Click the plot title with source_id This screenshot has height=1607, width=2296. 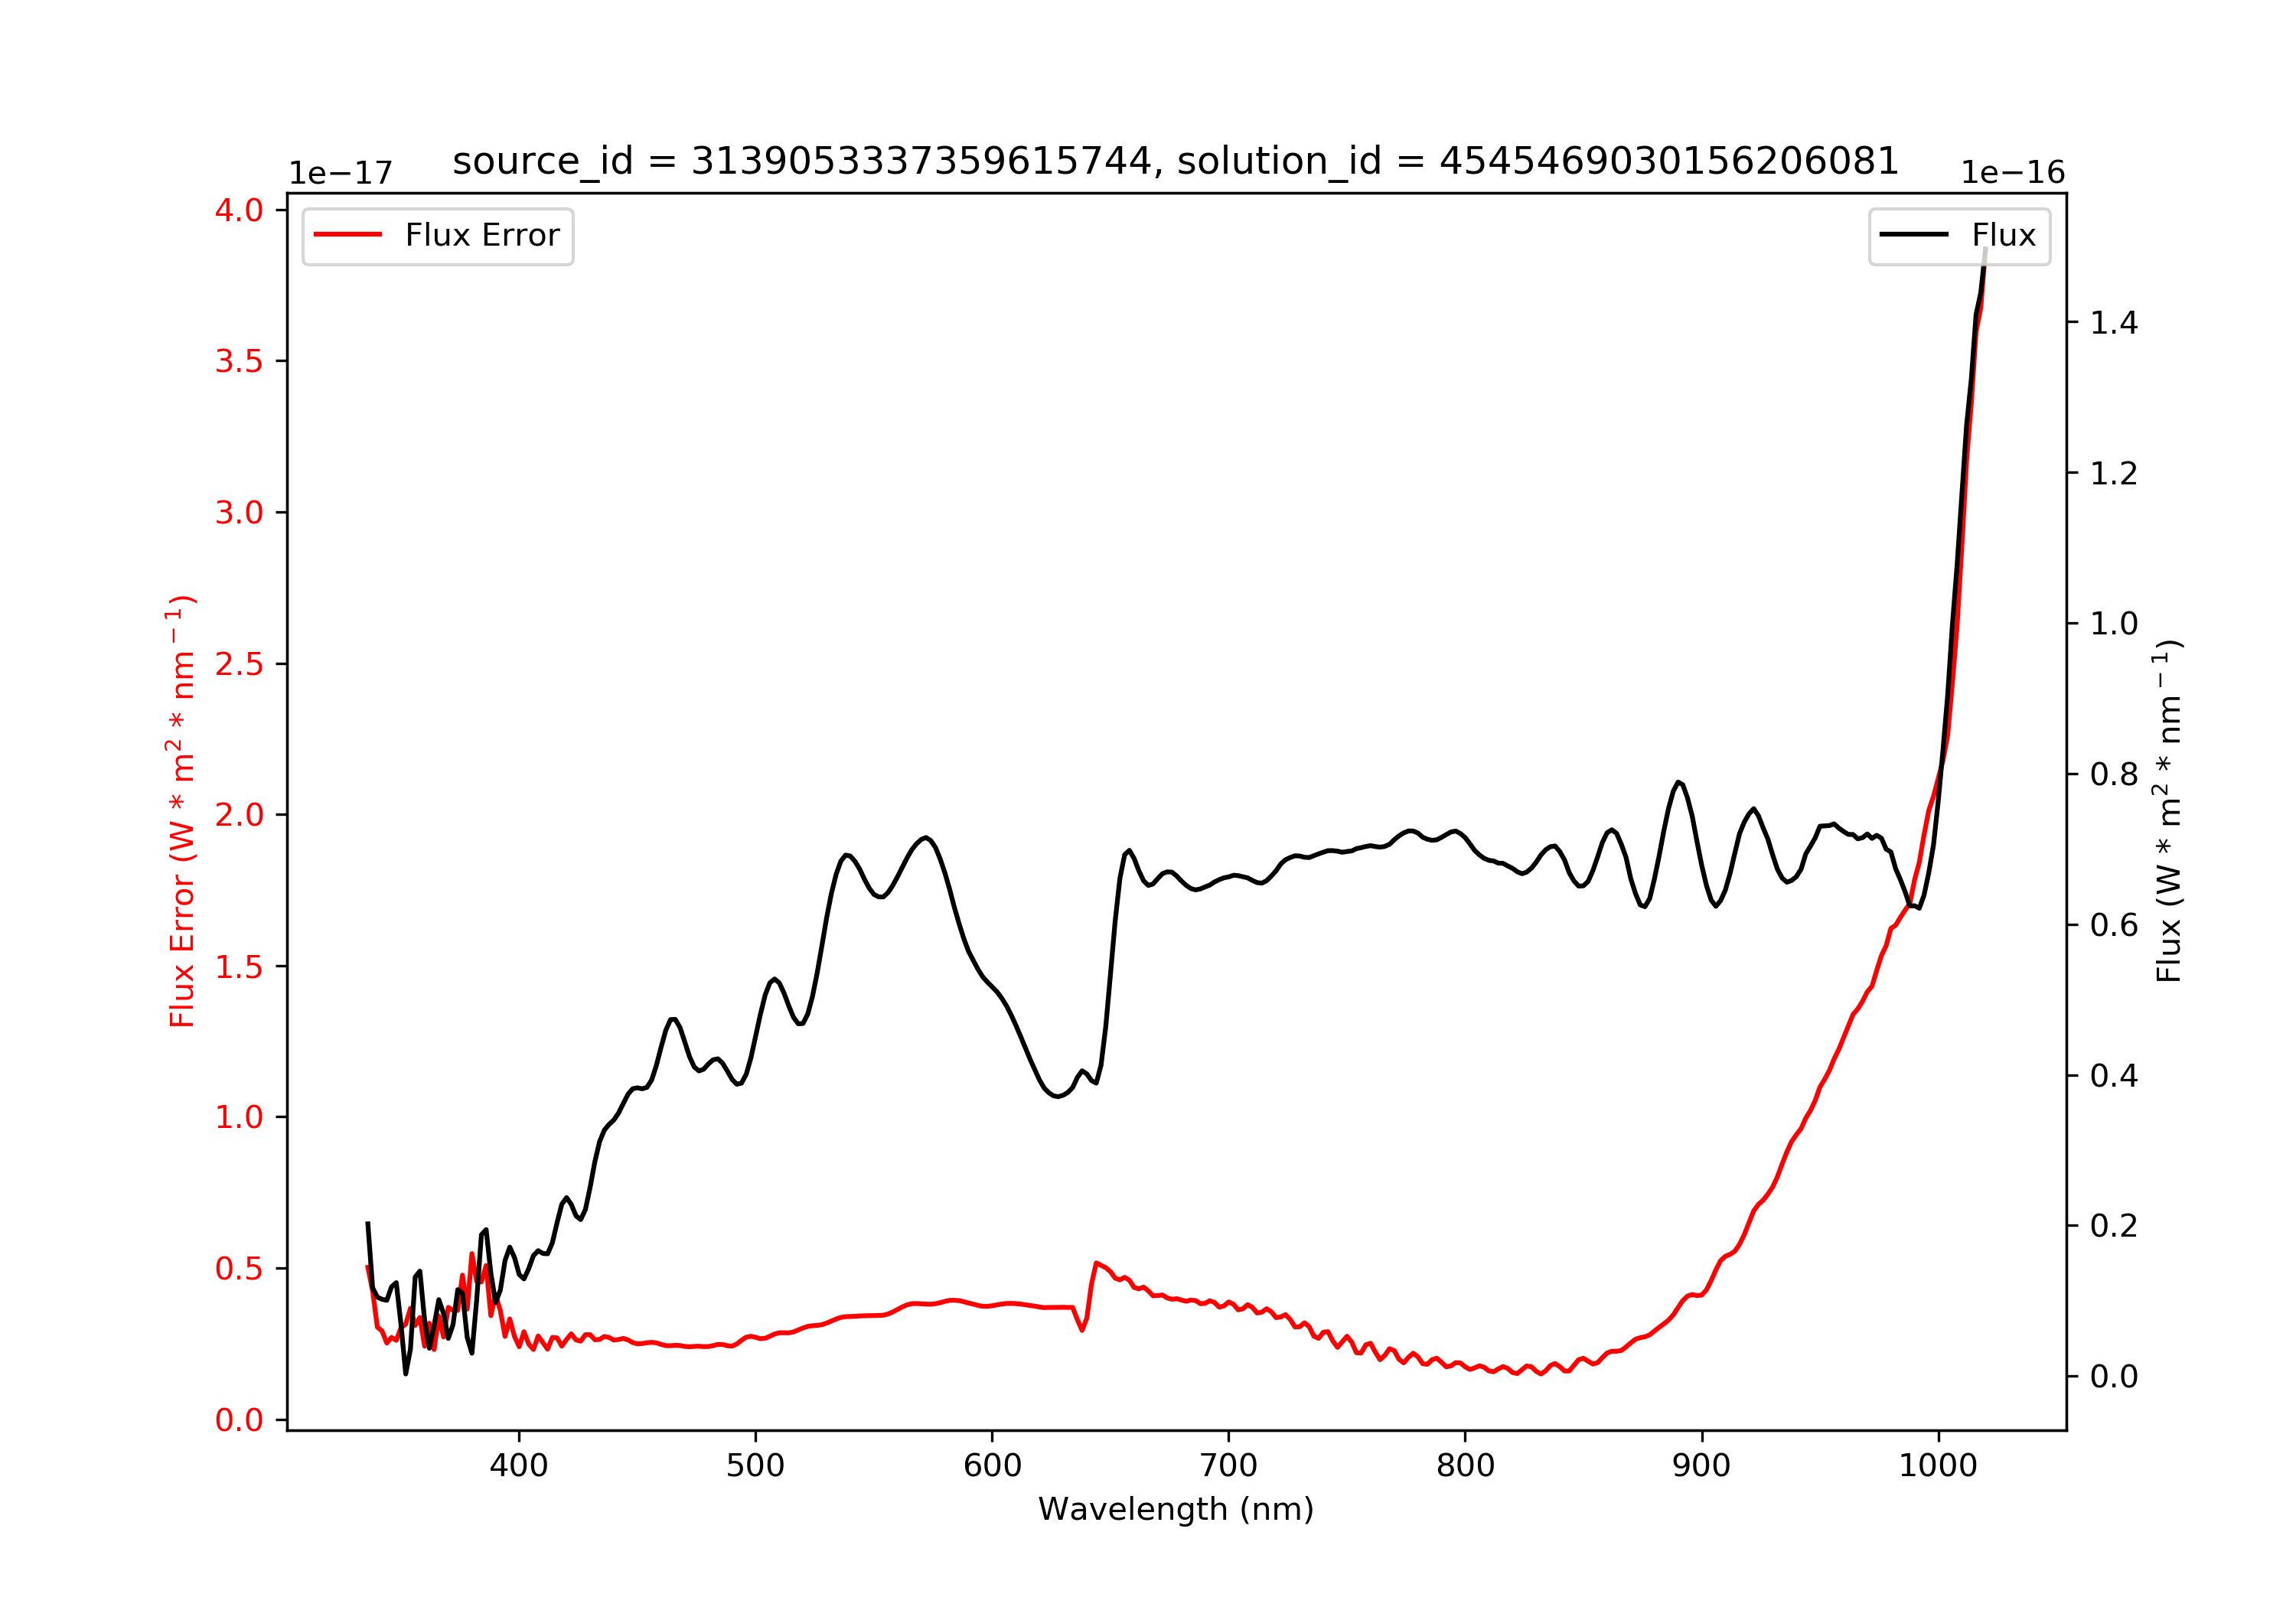[1176, 161]
